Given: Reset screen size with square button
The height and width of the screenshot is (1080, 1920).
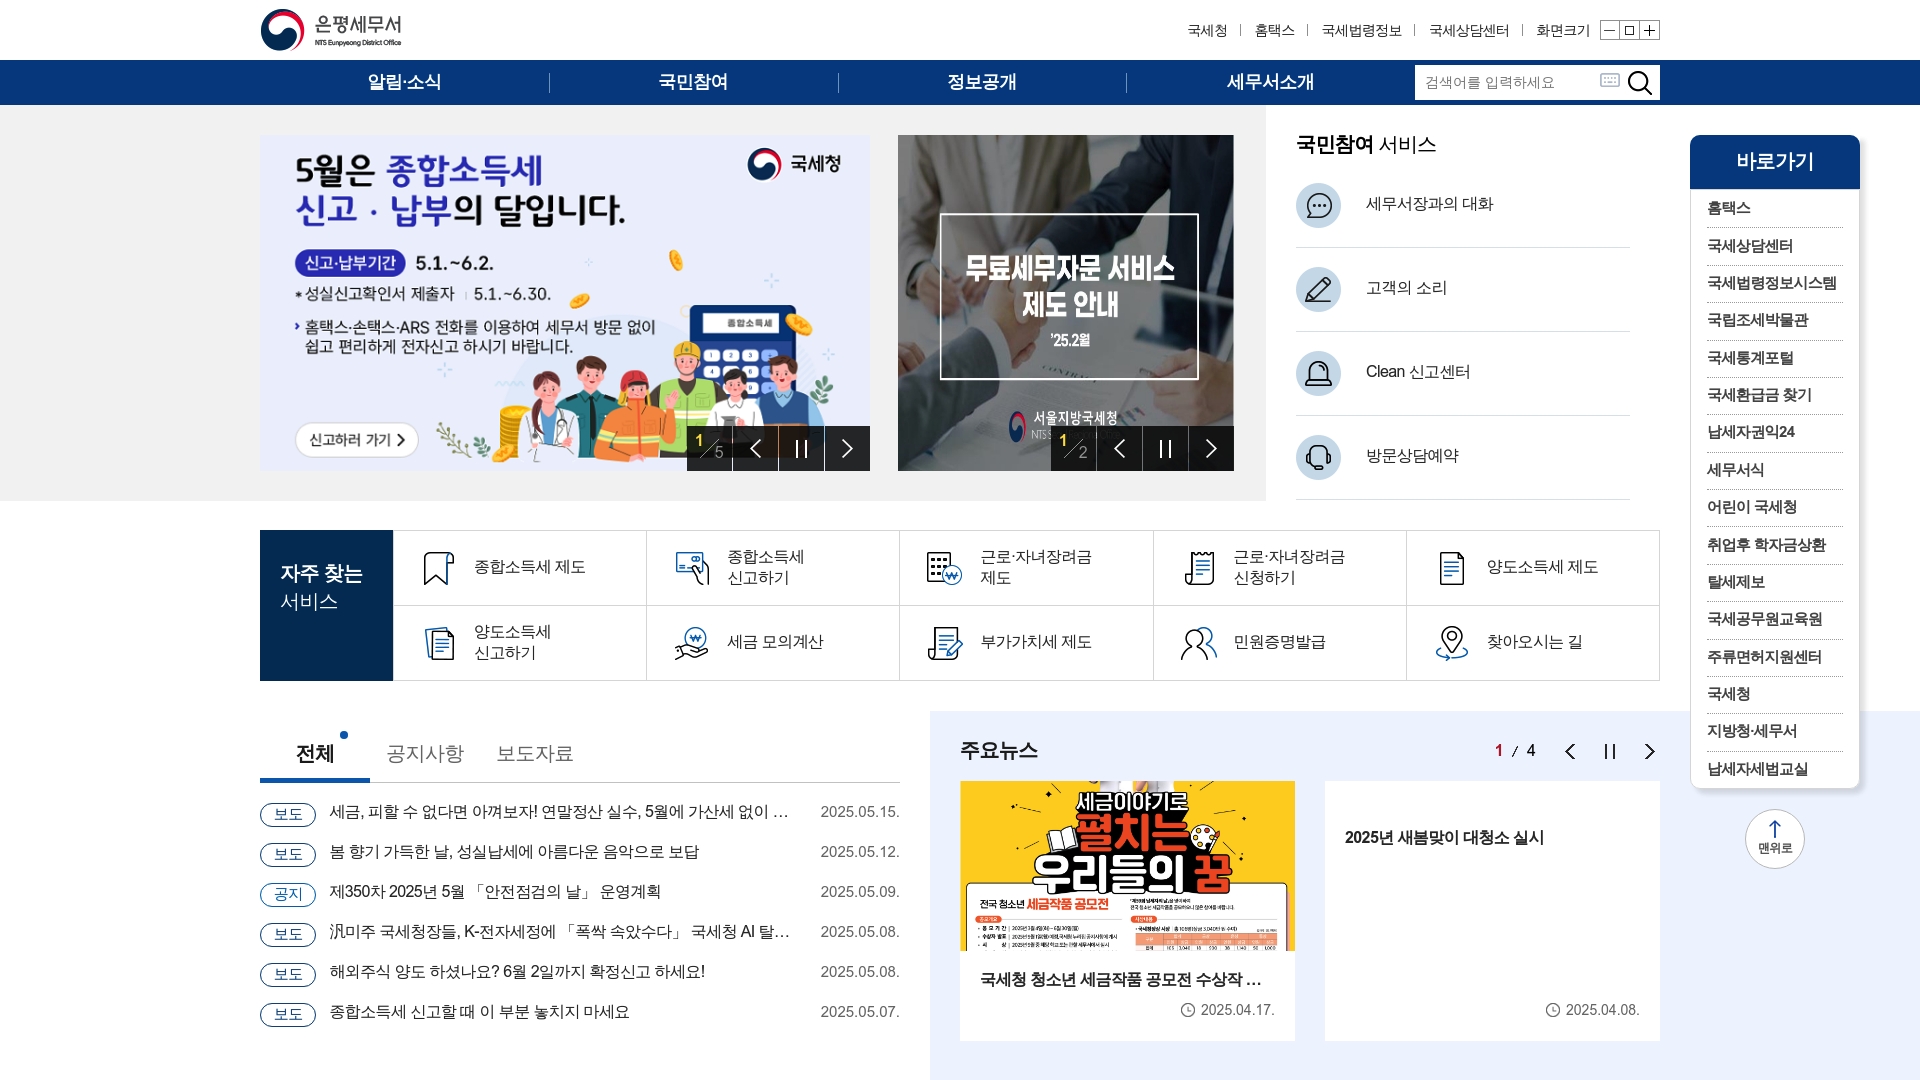Looking at the screenshot, I should click(1629, 30).
